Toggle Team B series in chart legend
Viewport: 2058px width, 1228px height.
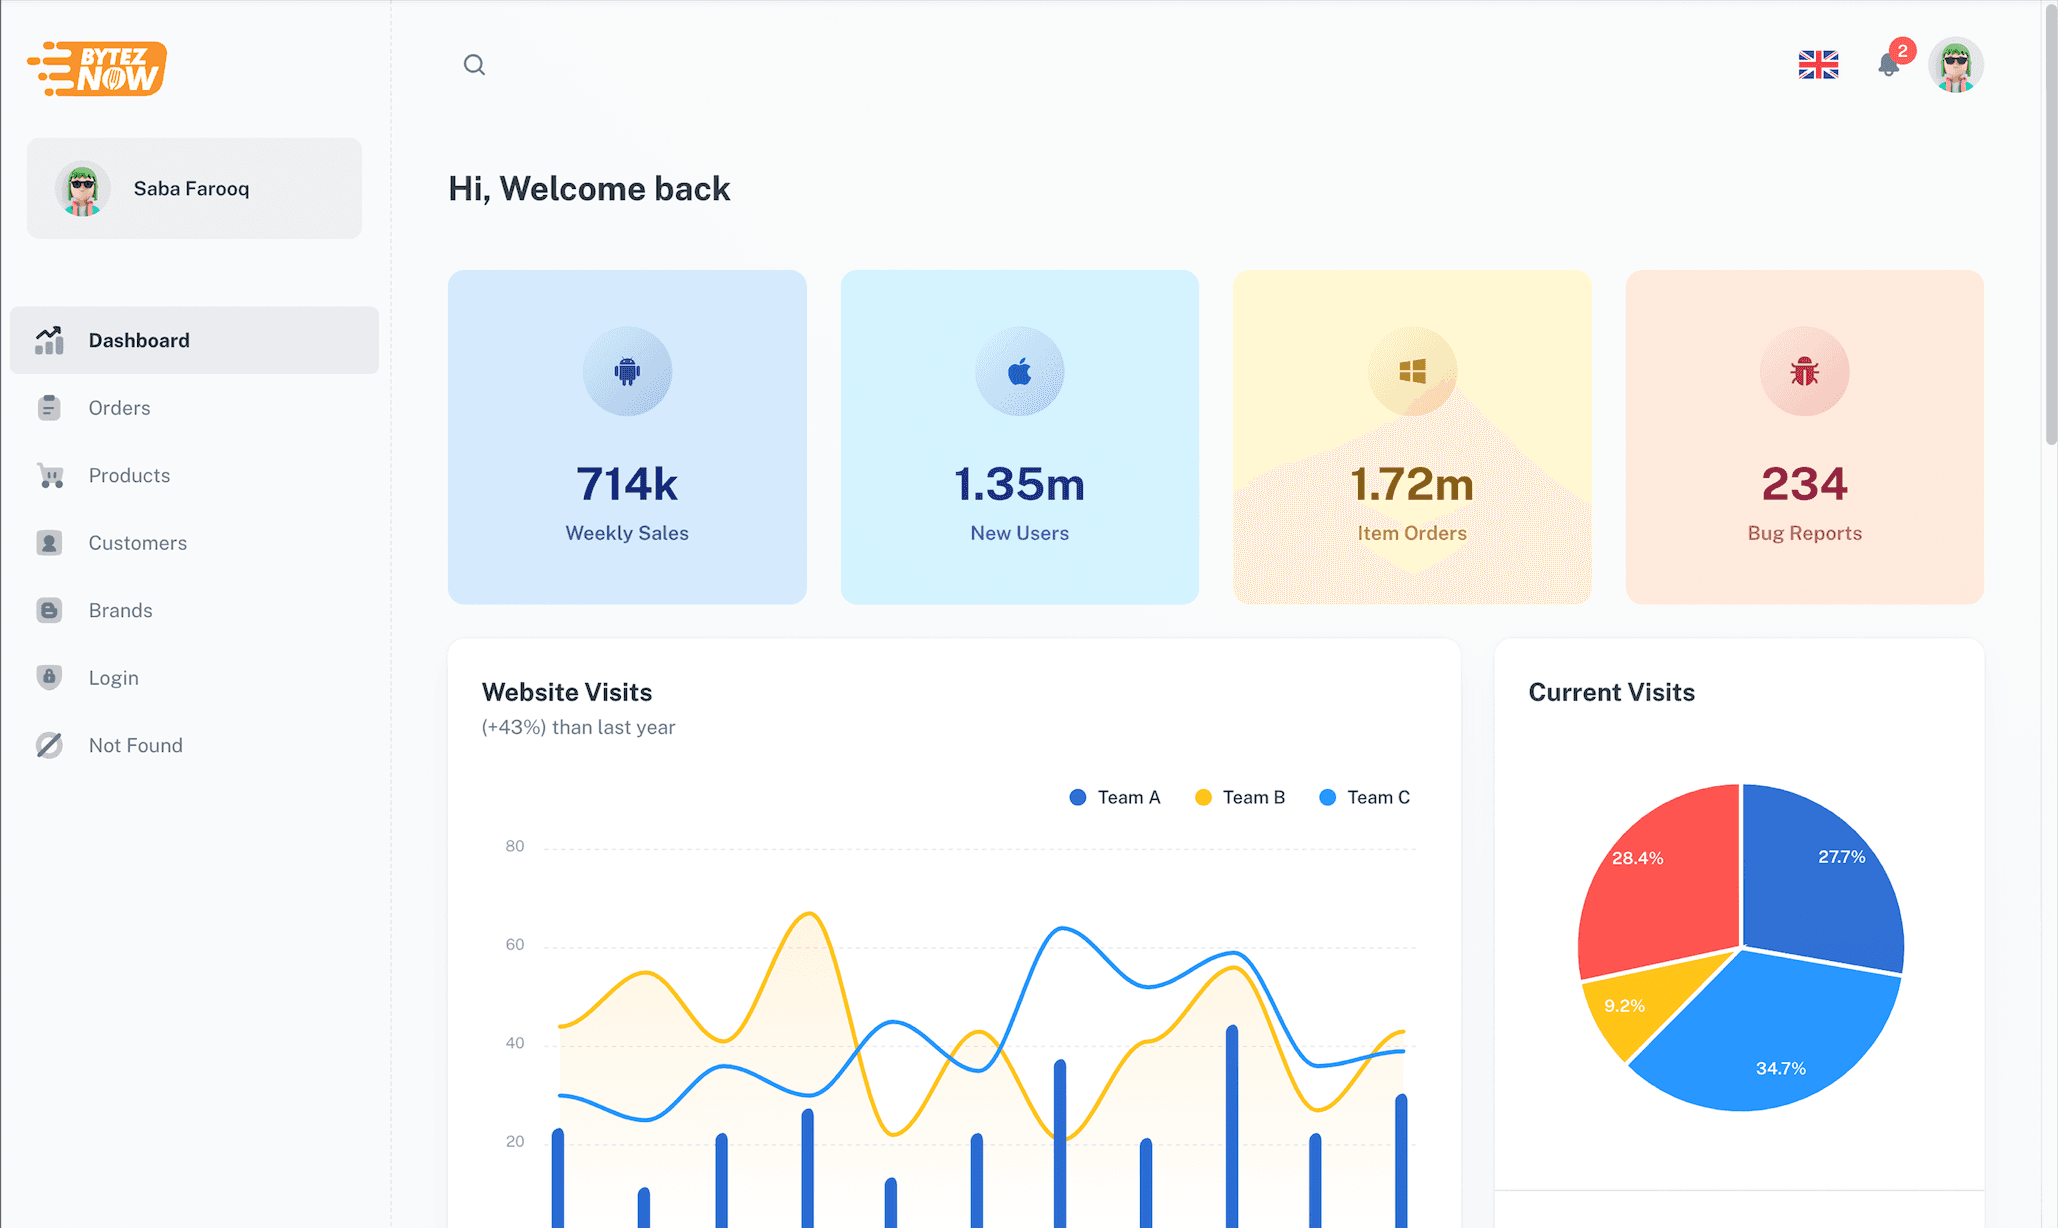pyautogui.click(x=1240, y=797)
